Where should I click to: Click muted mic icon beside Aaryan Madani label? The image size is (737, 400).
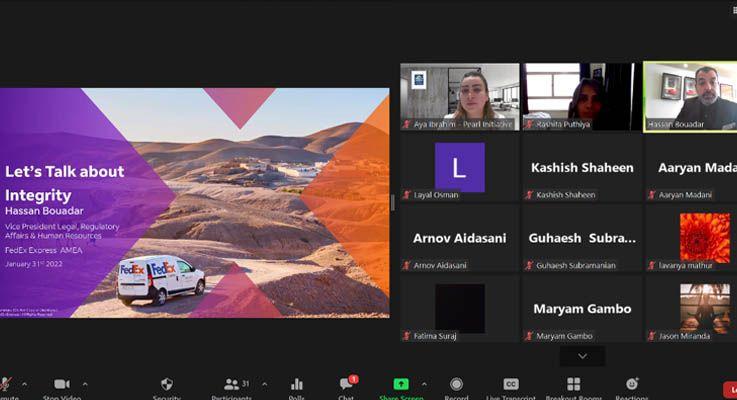[x=652, y=195]
